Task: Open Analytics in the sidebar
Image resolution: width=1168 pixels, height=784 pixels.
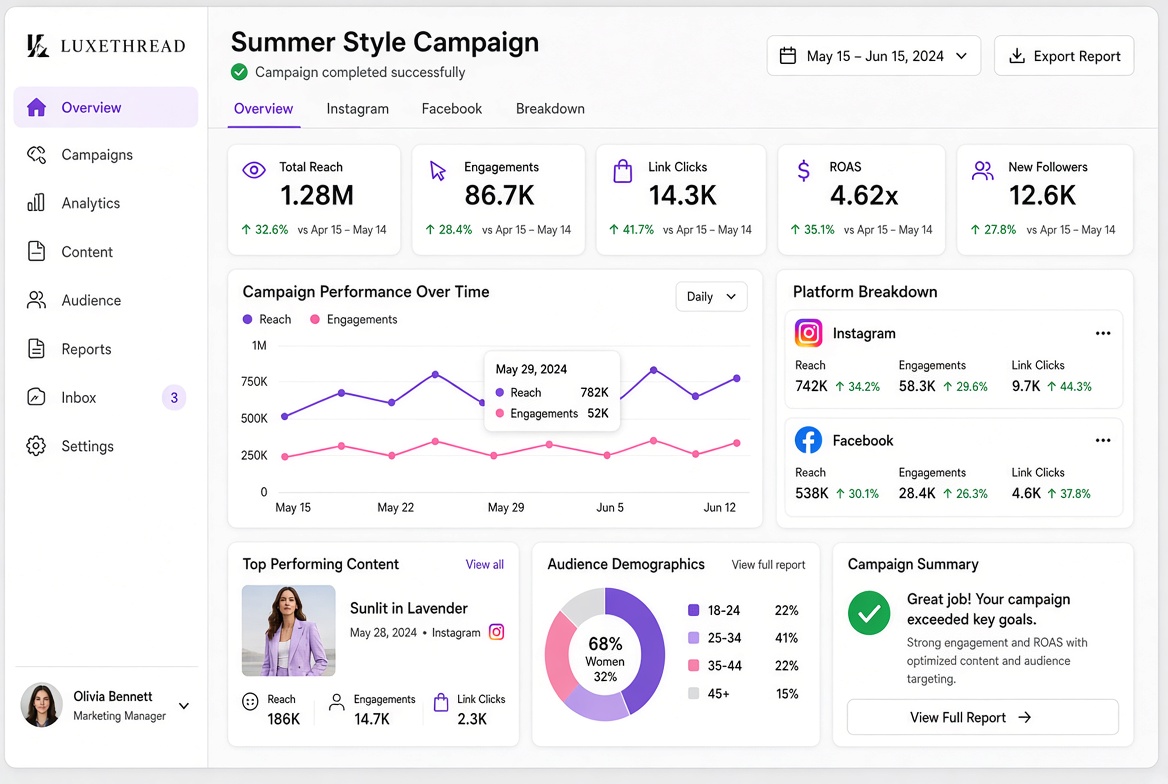Action: [x=106, y=203]
